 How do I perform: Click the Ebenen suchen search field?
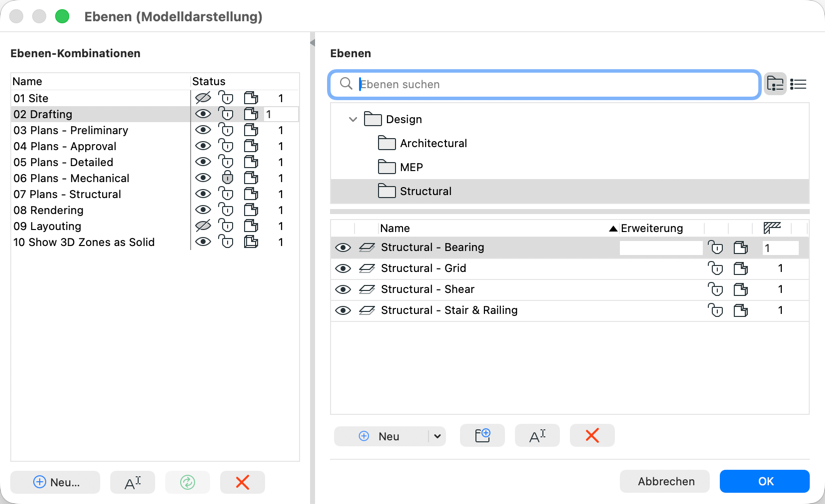pyautogui.click(x=544, y=84)
